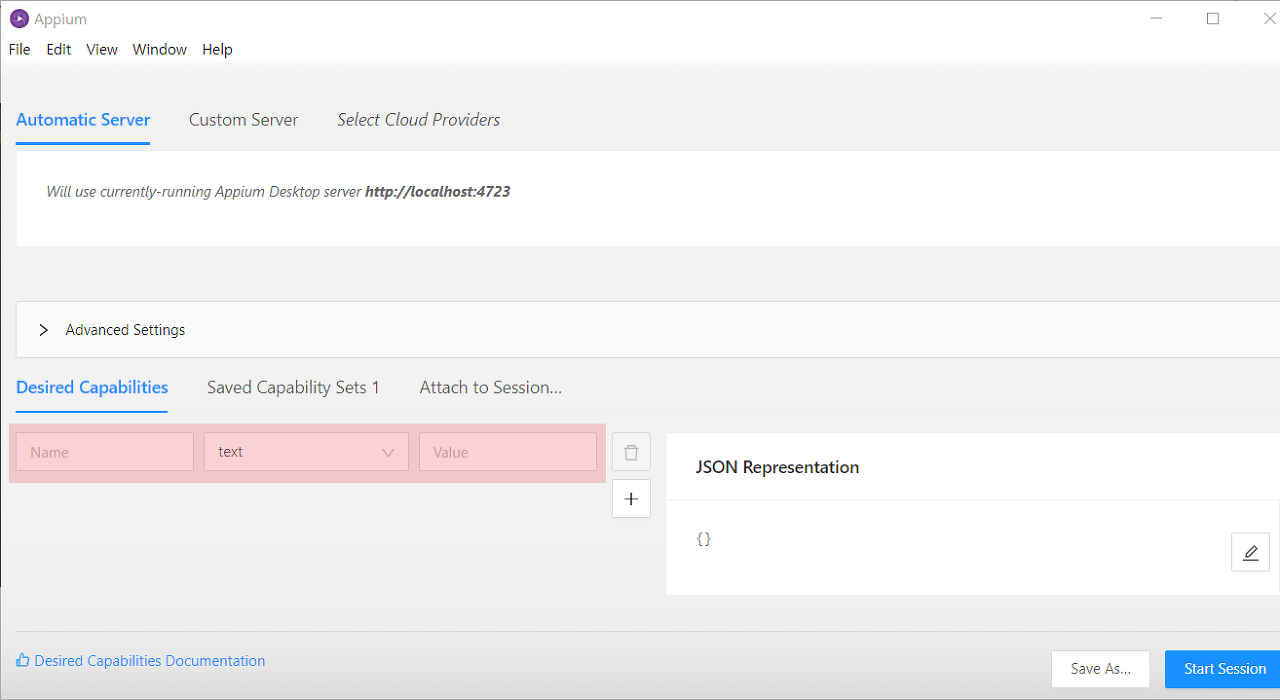Open the File menu
1280x700 pixels.
pos(19,49)
